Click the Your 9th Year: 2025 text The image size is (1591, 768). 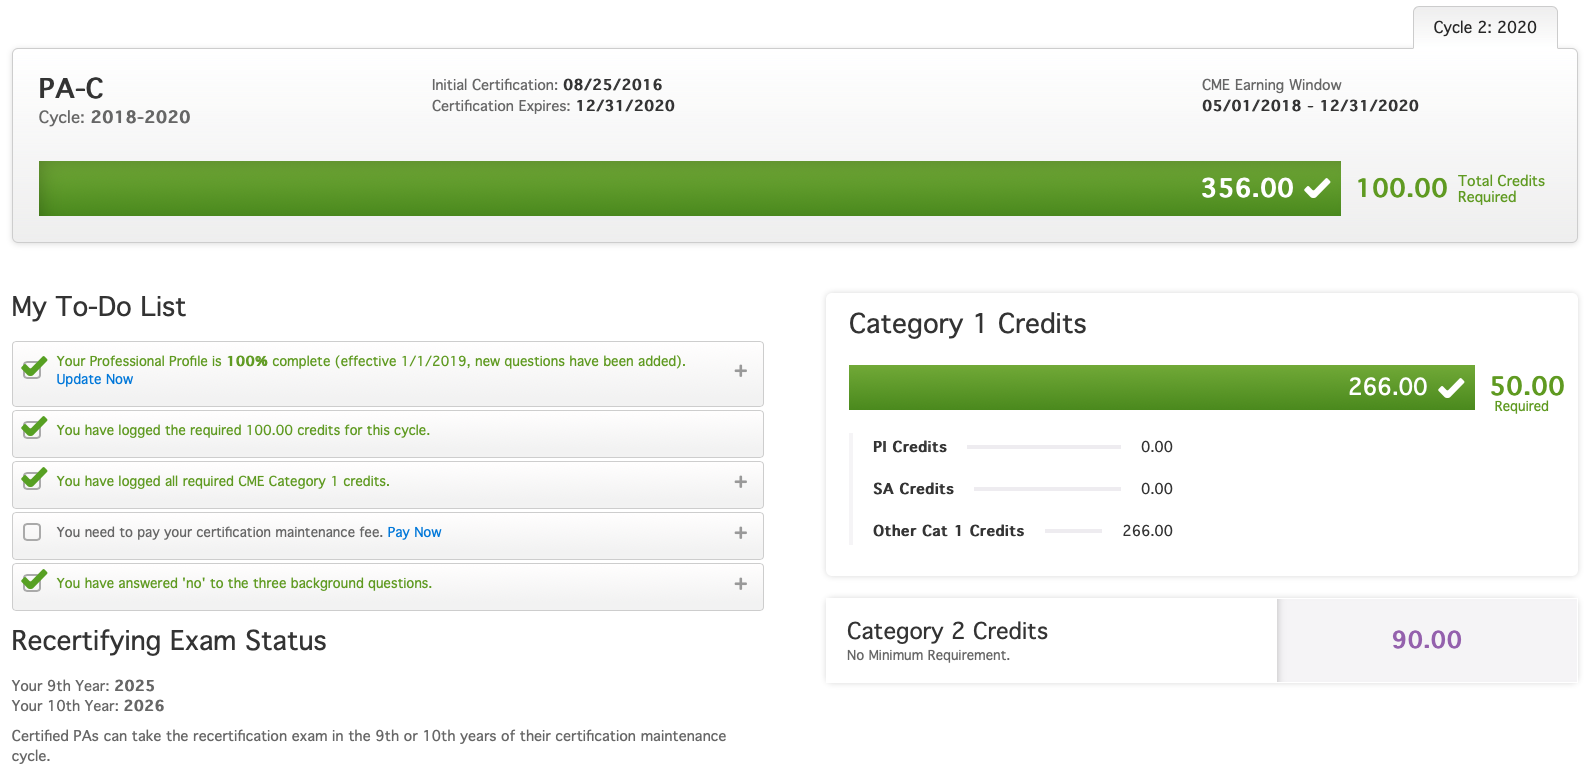click(83, 686)
